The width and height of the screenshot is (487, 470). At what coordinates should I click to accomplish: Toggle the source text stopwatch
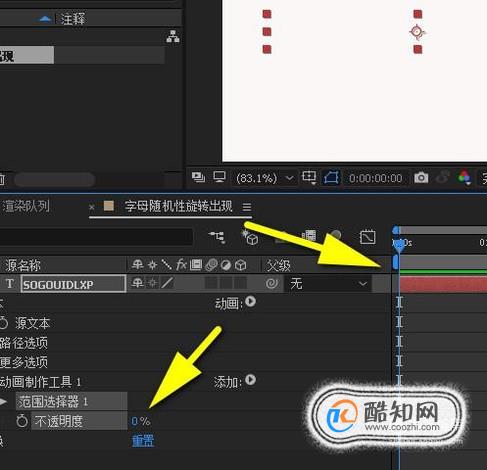(x=3, y=322)
